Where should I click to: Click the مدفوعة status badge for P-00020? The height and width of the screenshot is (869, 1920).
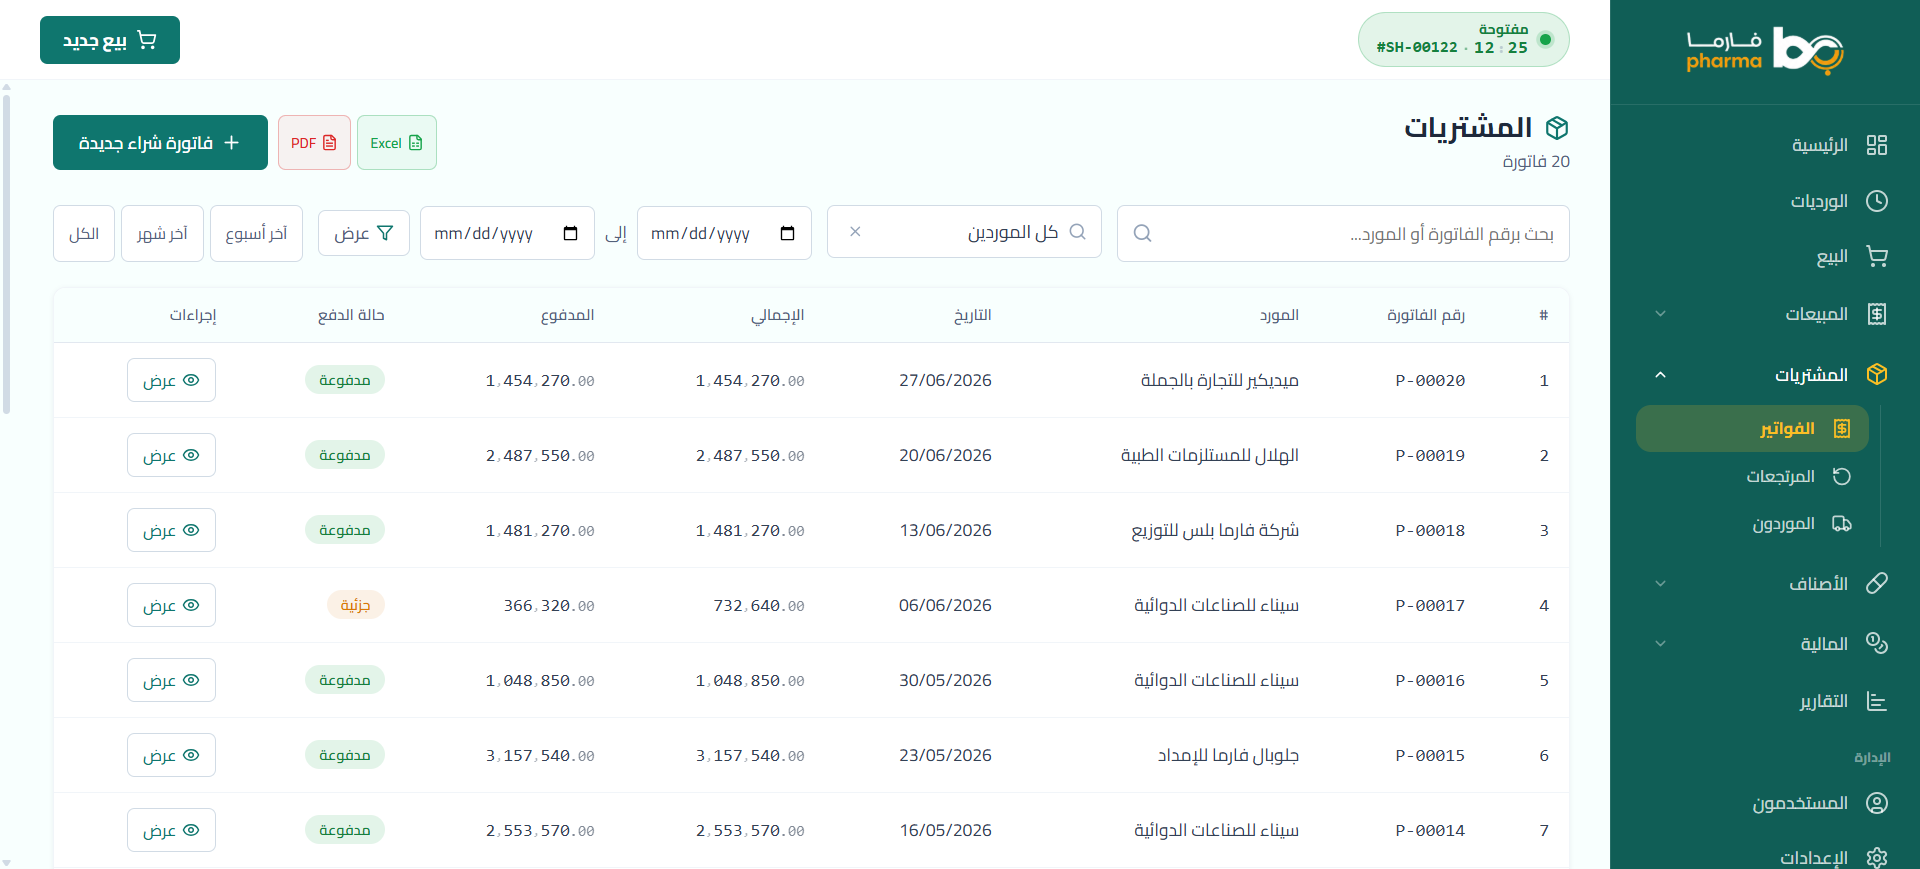345,380
